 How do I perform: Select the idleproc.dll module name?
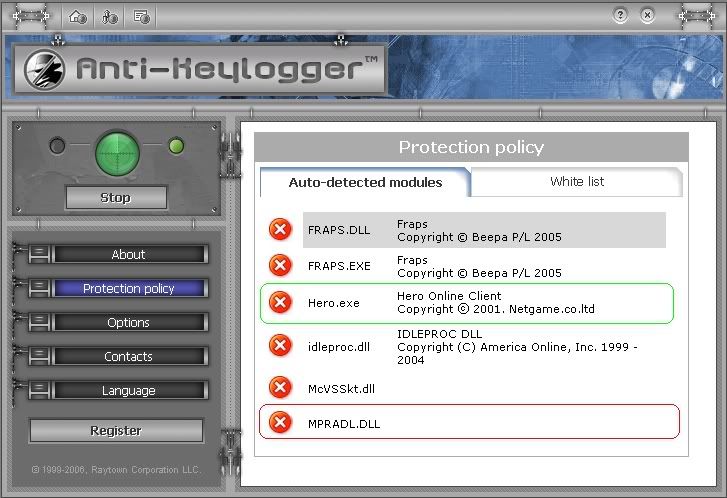coord(338,347)
